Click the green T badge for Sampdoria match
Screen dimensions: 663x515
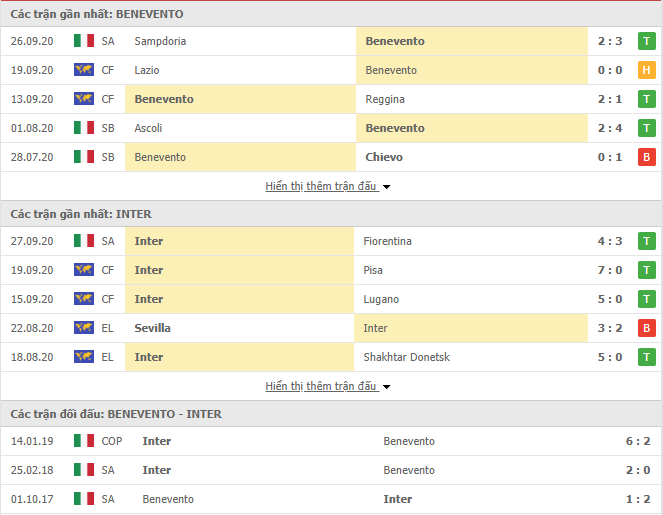[647, 41]
